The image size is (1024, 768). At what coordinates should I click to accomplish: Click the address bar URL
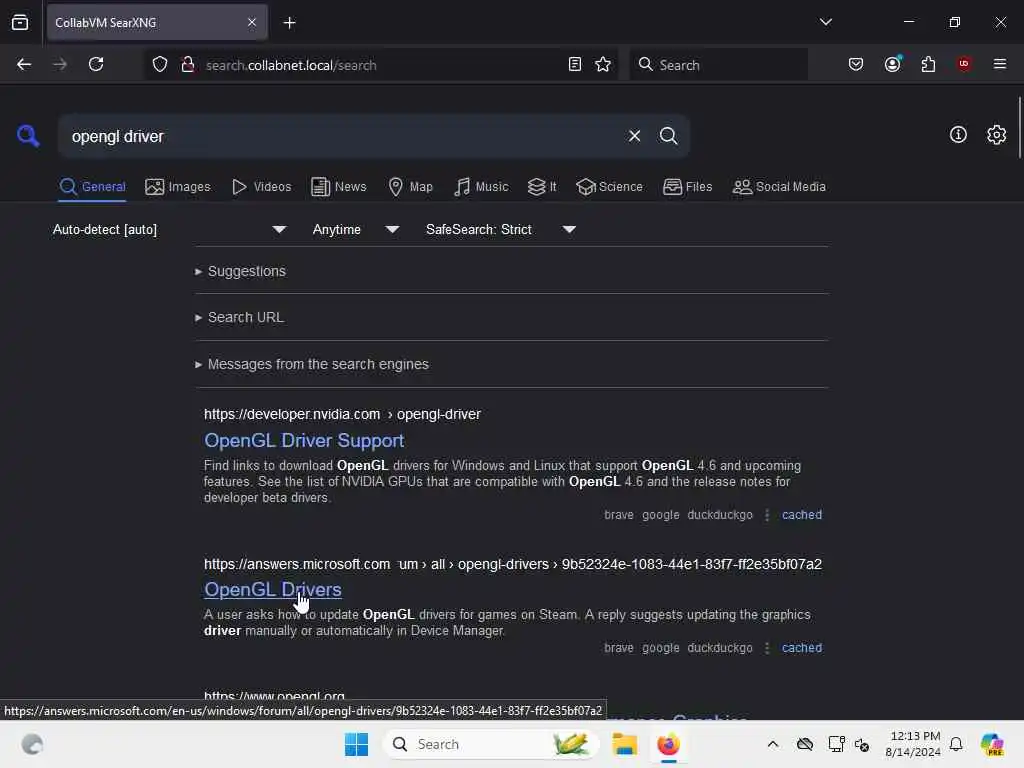[x=291, y=65]
